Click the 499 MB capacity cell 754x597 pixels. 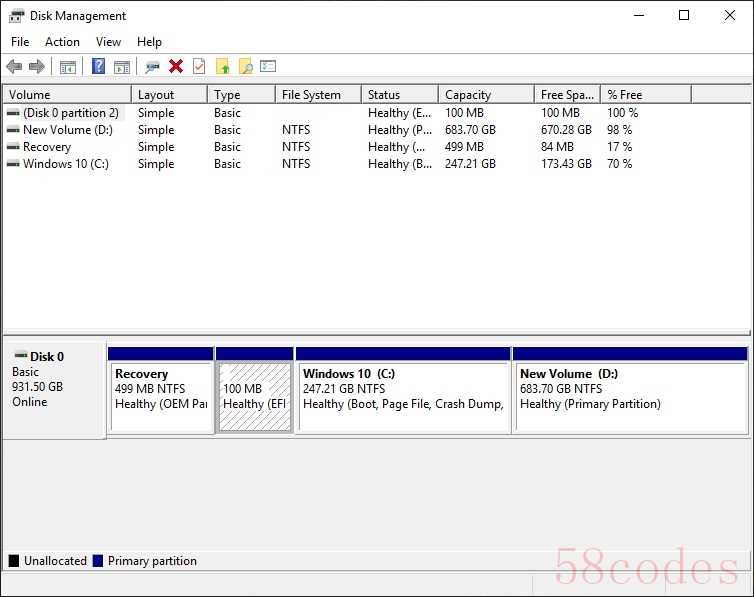tap(465, 147)
